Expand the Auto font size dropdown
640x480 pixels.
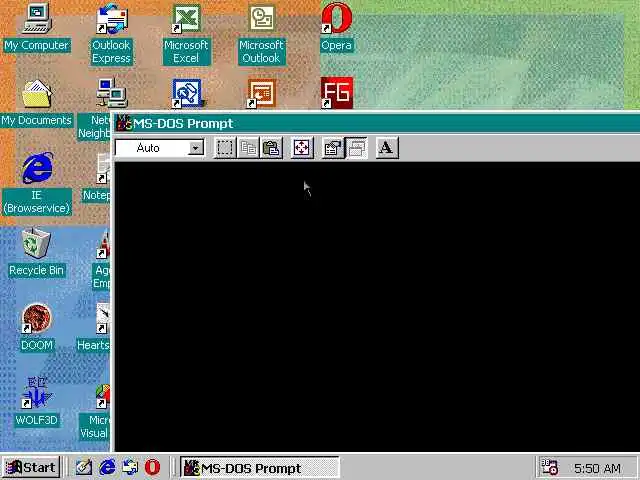click(x=196, y=148)
